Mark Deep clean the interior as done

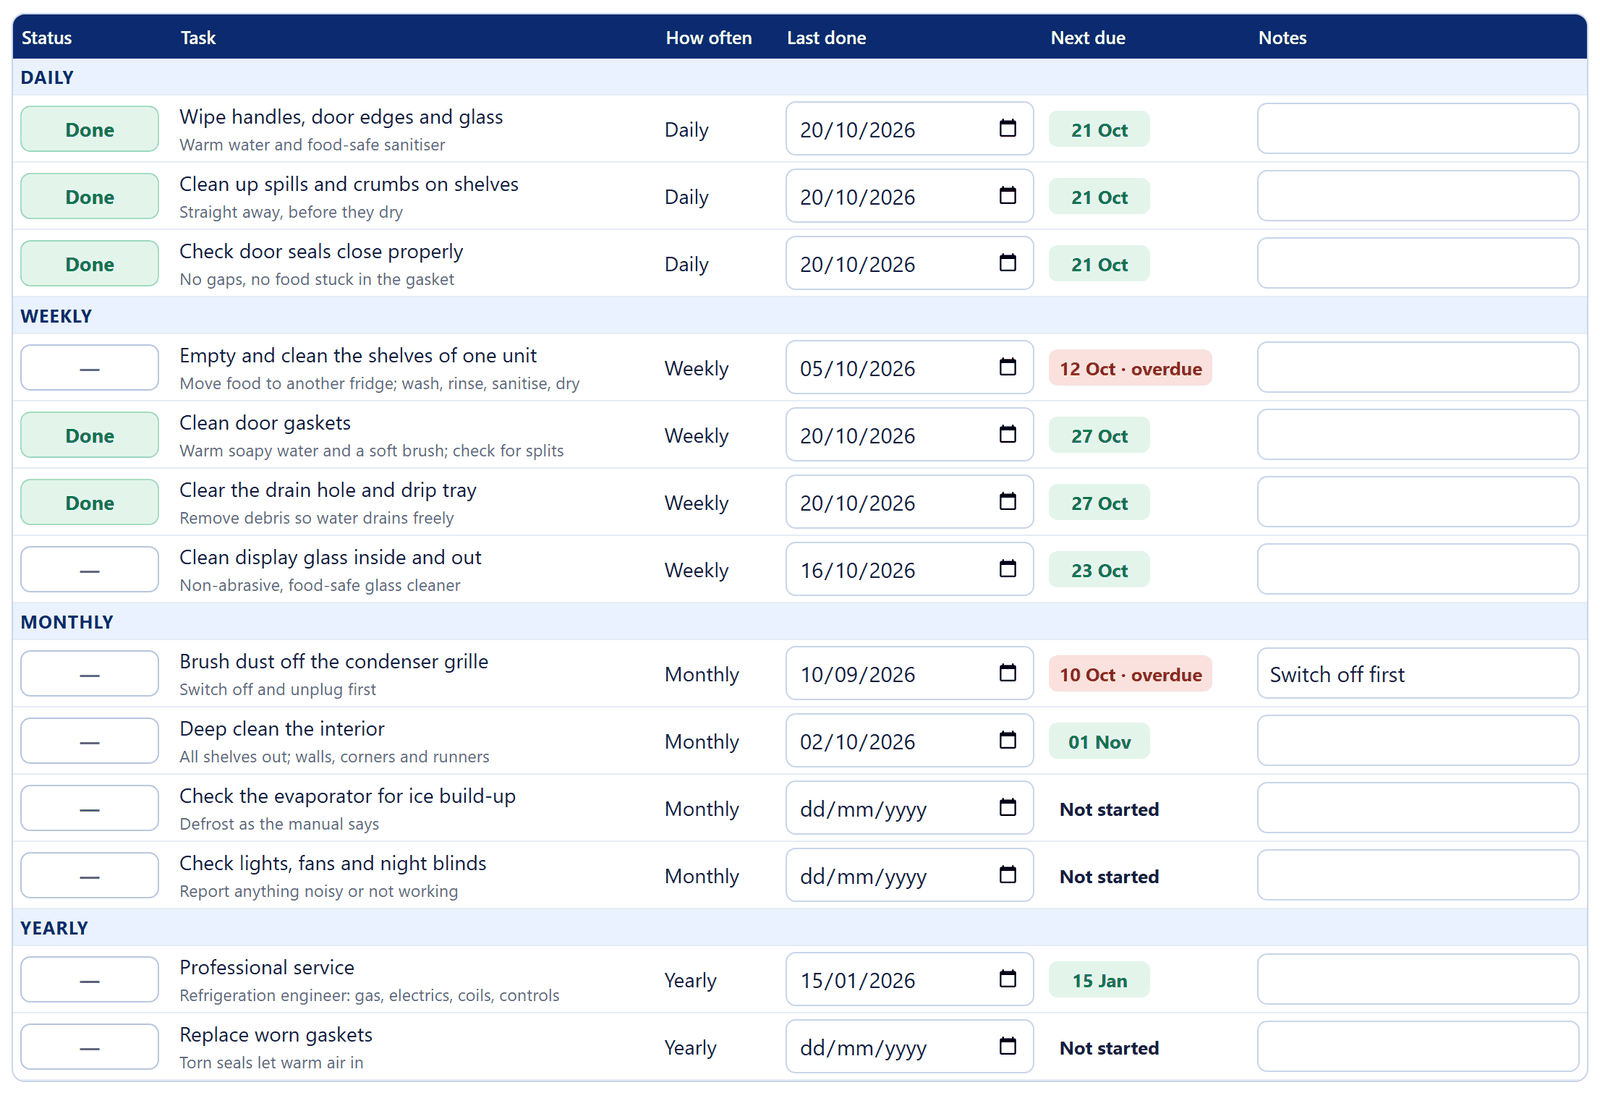(x=89, y=741)
